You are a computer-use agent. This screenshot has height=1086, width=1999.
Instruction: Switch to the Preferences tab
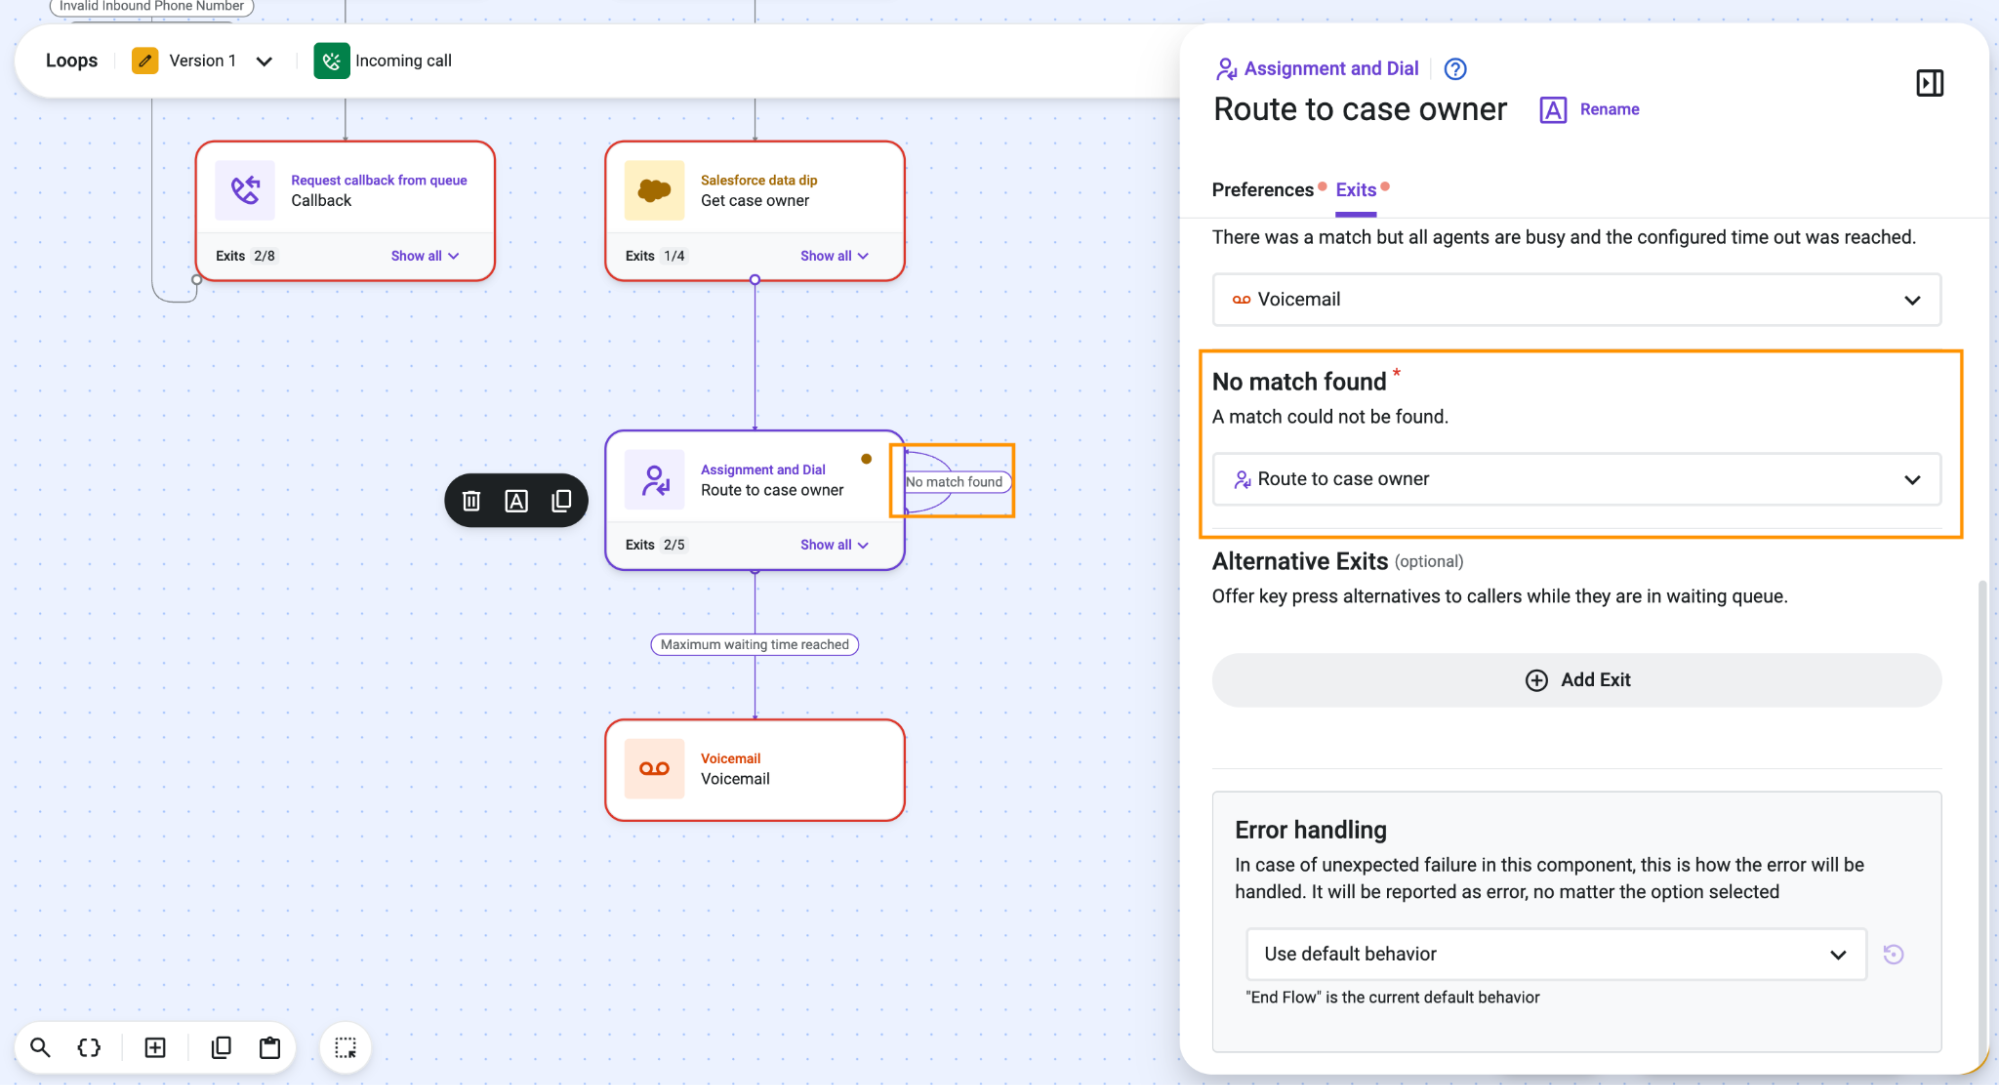[1263, 190]
